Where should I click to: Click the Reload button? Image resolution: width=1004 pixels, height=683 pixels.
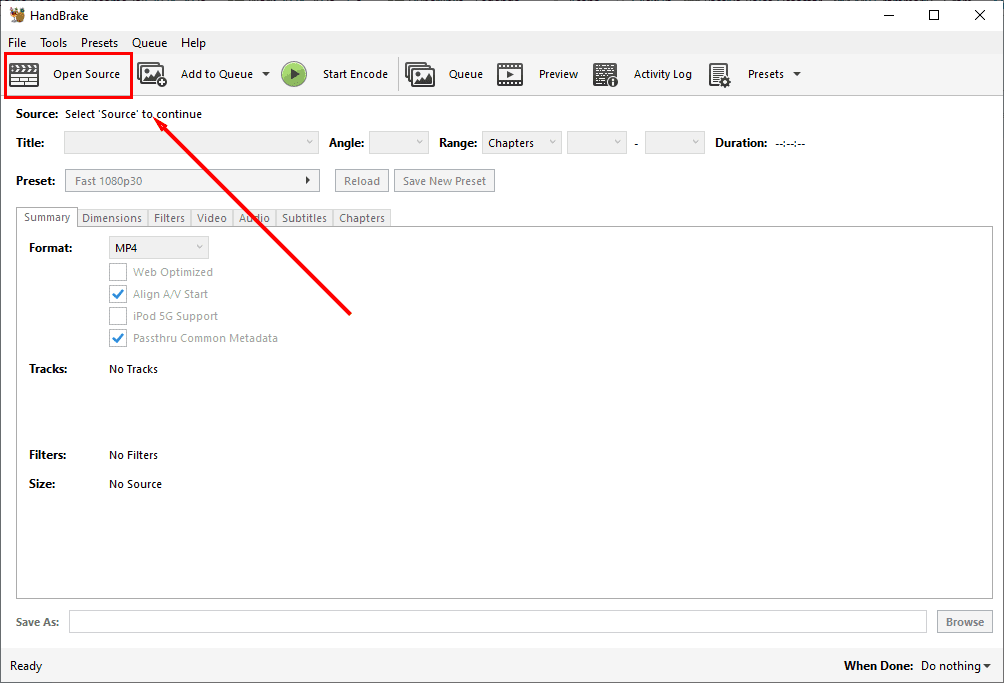pos(362,181)
